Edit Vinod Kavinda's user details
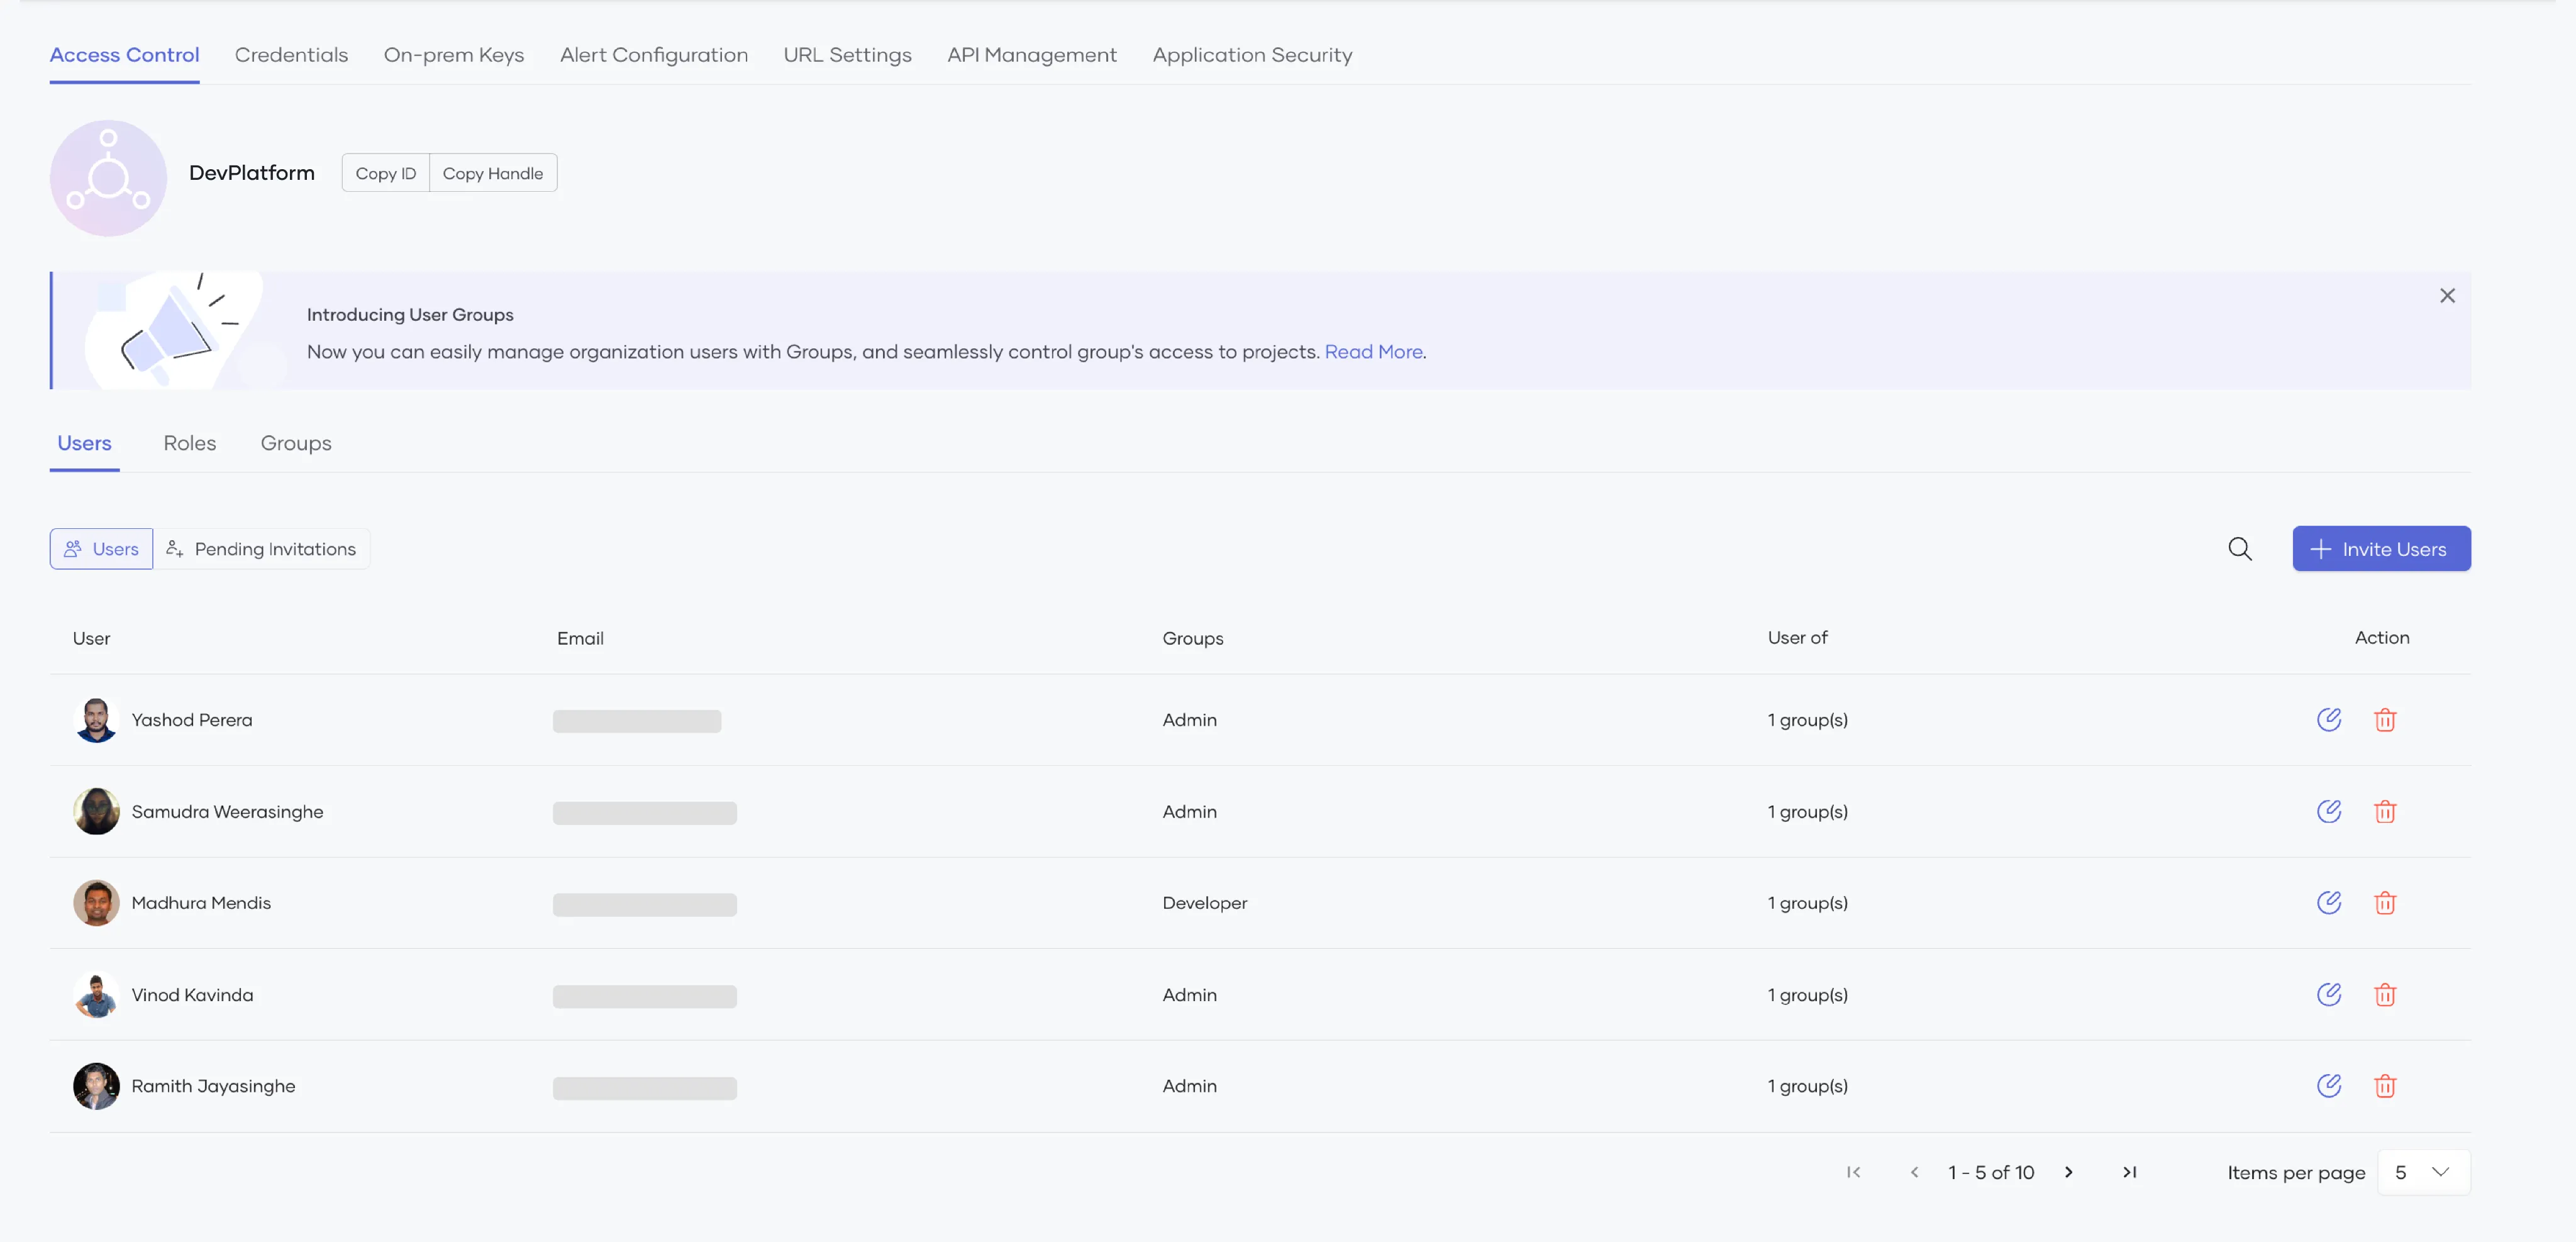 click(2330, 994)
